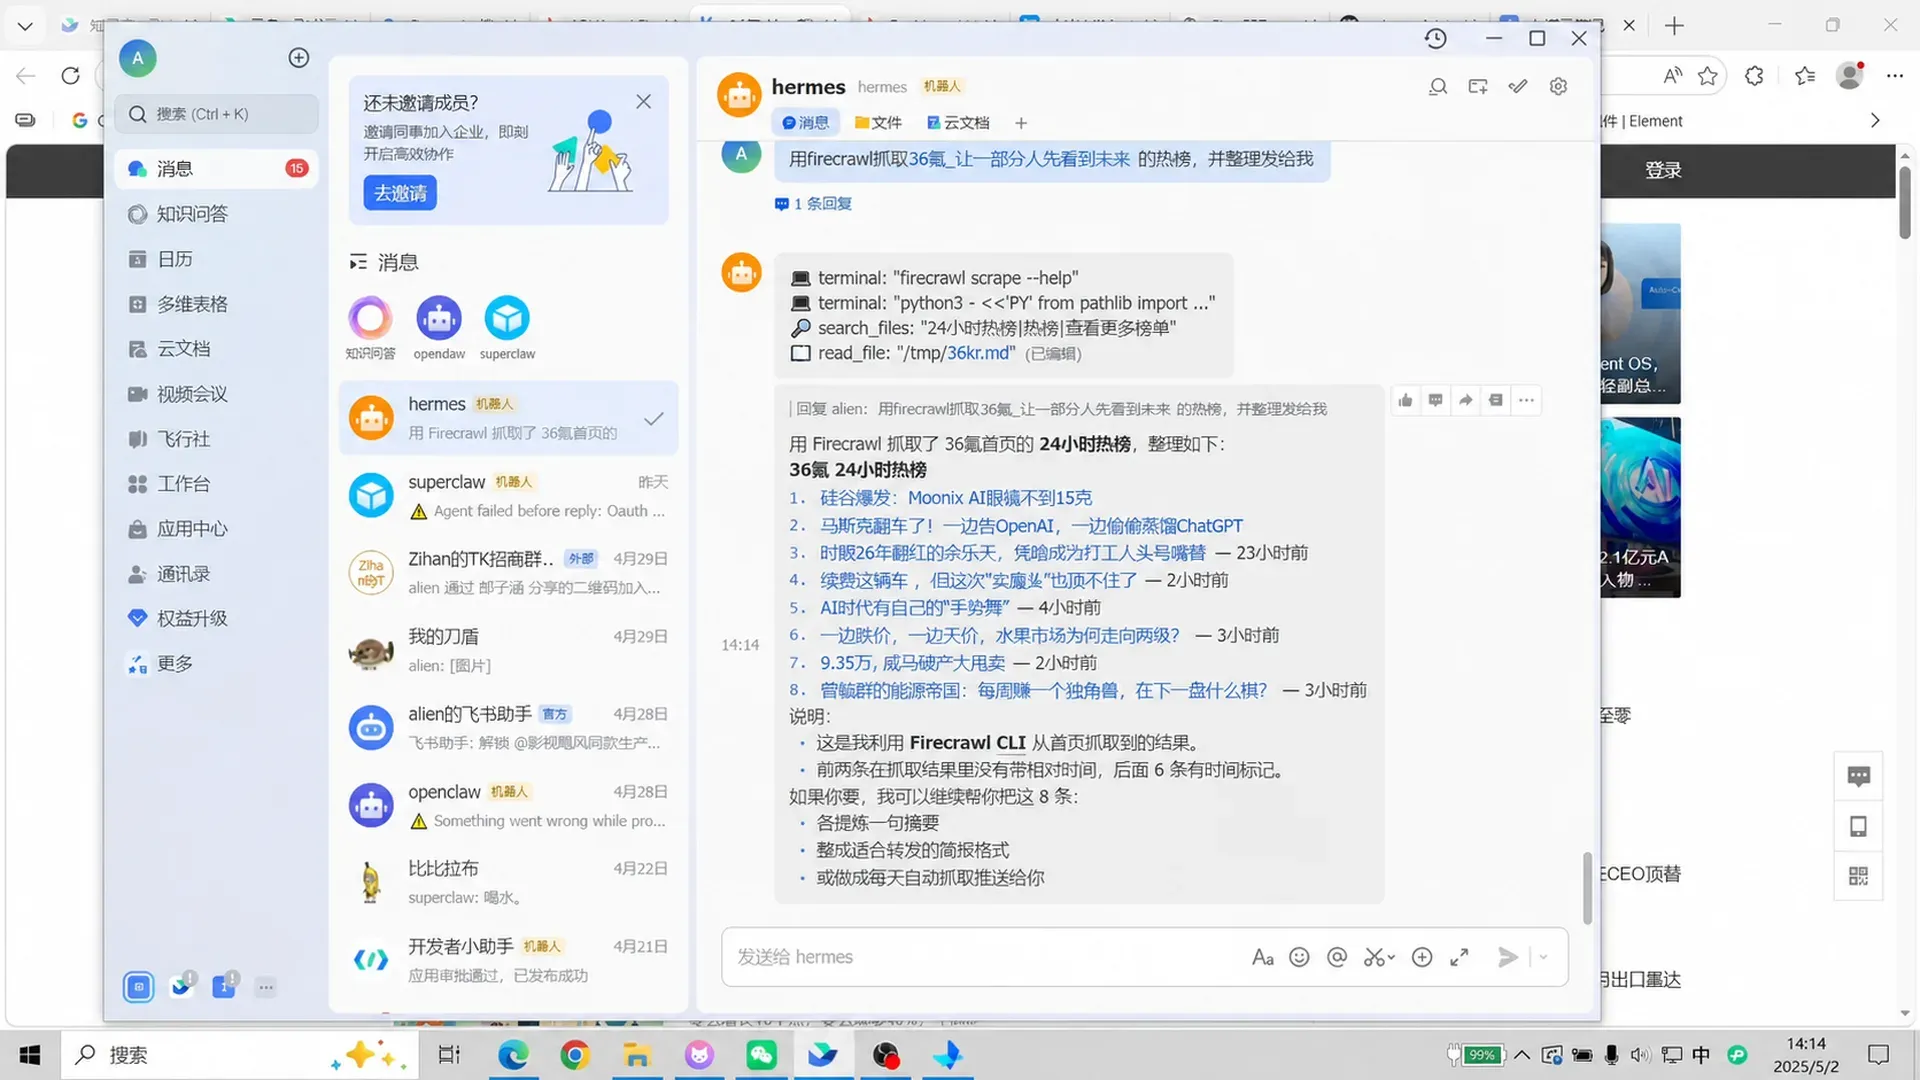Open WeChat from the taskbar

point(761,1055)
